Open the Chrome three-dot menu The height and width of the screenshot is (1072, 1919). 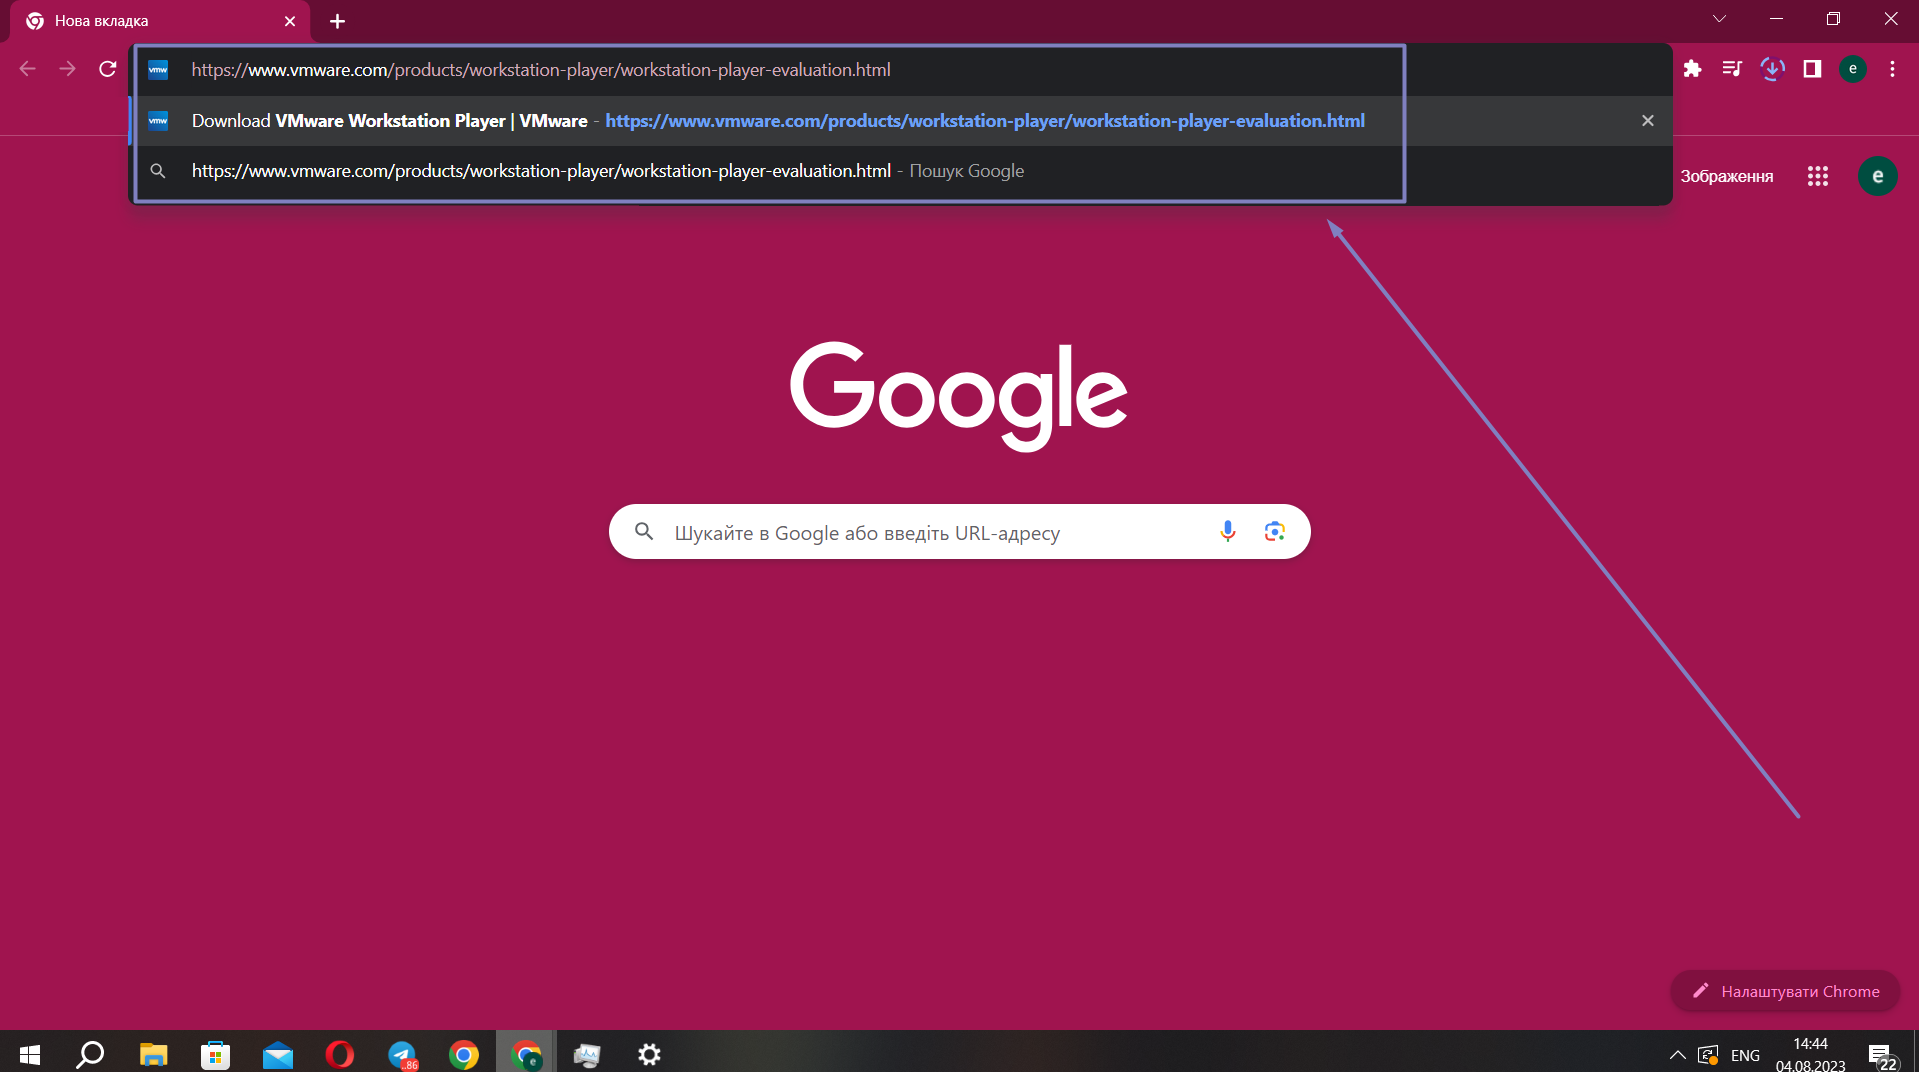tap(1892, 69)
